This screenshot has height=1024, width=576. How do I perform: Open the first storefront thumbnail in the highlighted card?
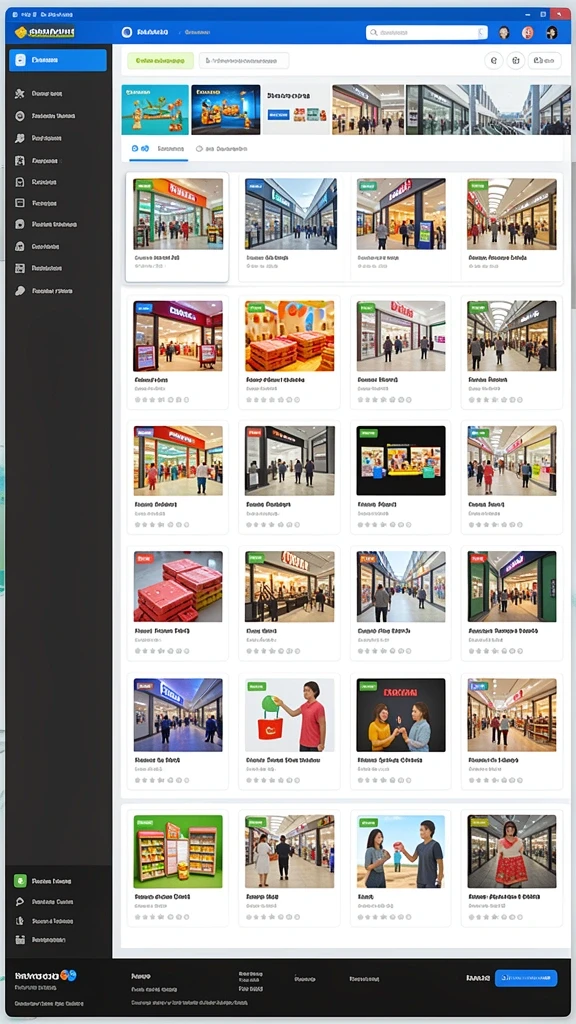(178, 214)
